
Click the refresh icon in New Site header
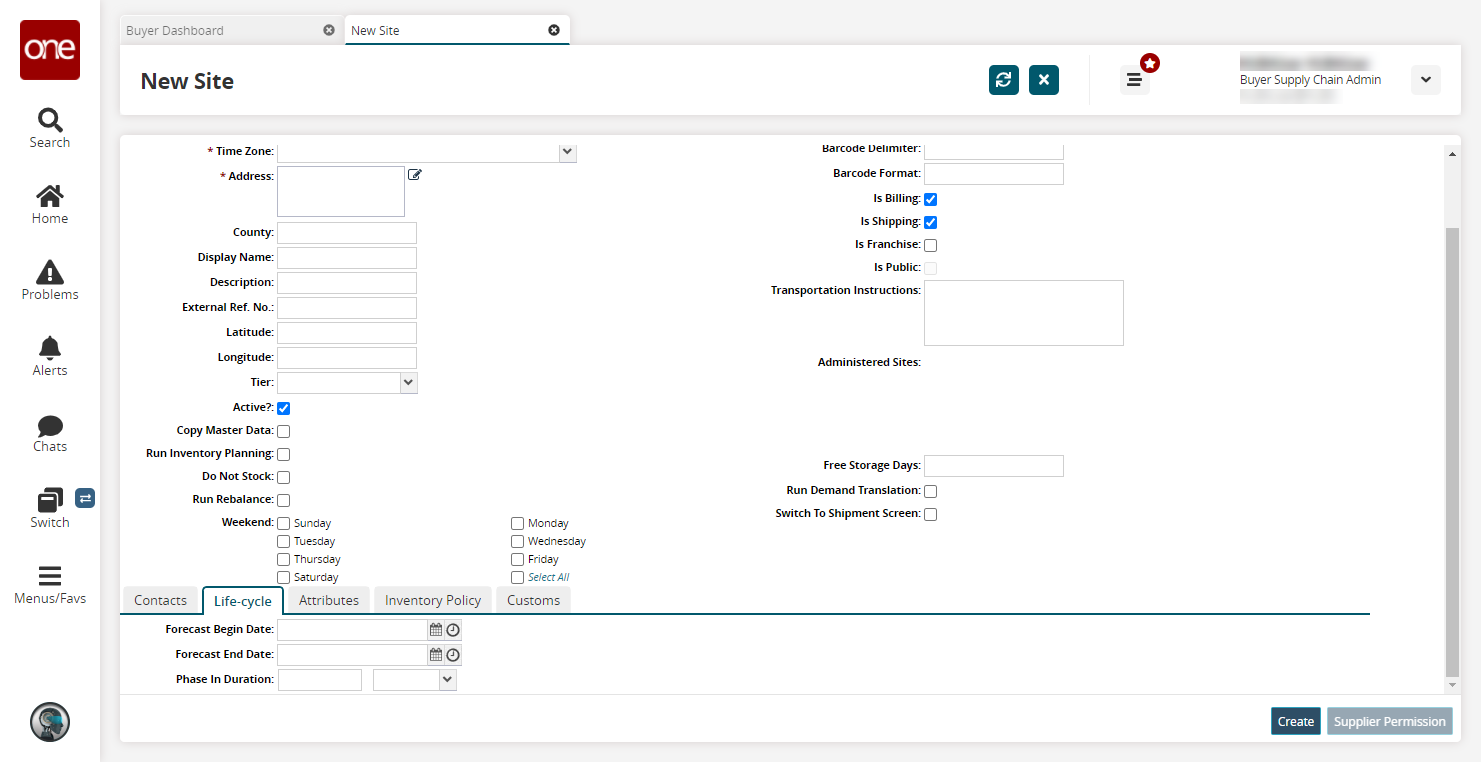click(x=1003, y=80)
